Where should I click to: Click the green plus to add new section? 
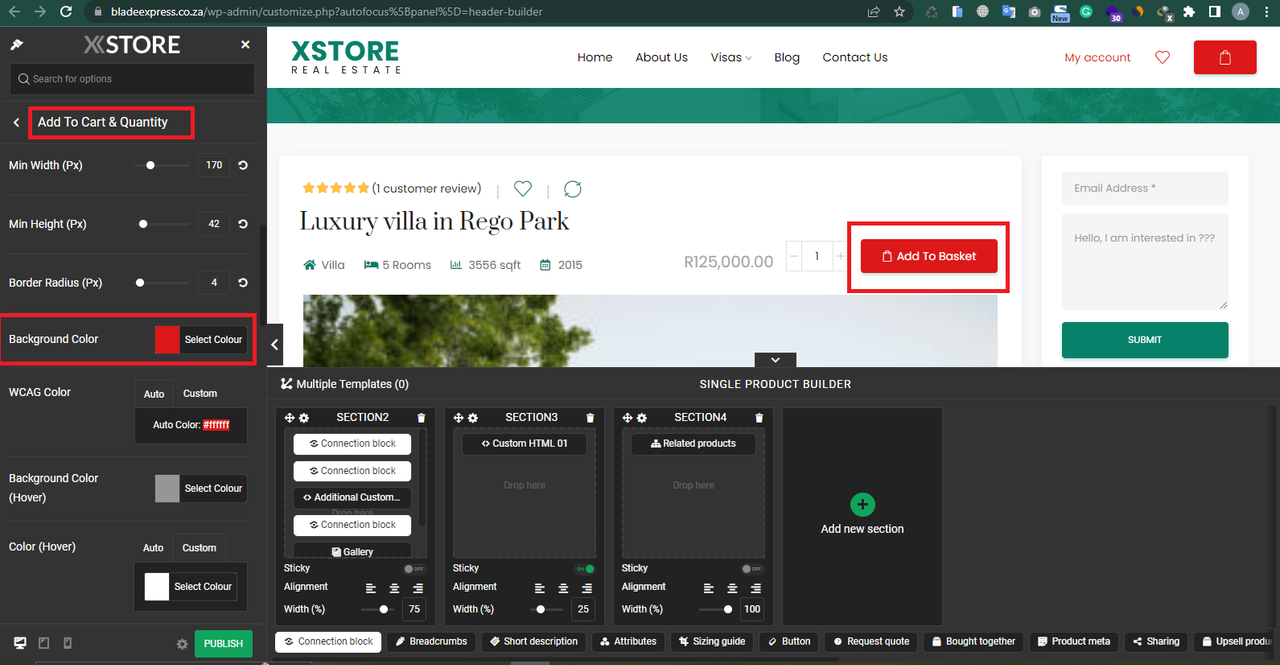tap(862, 505)
